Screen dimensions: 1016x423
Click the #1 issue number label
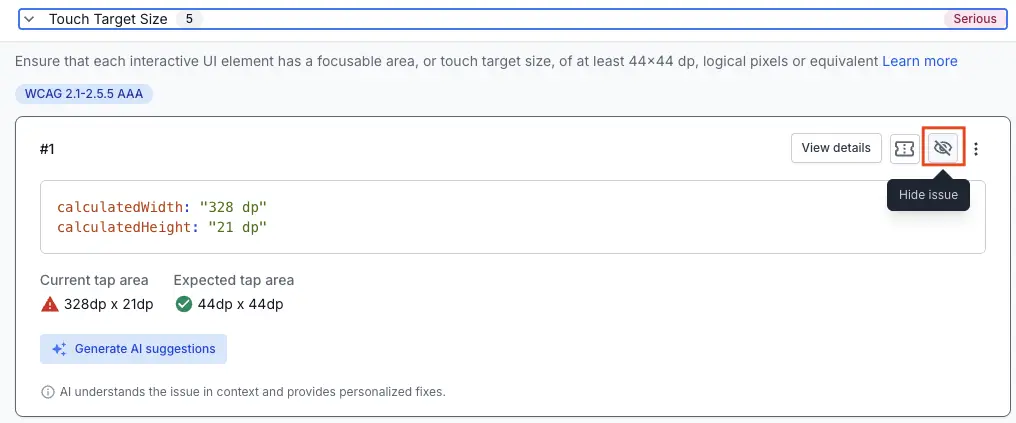(x=48, y=149)
